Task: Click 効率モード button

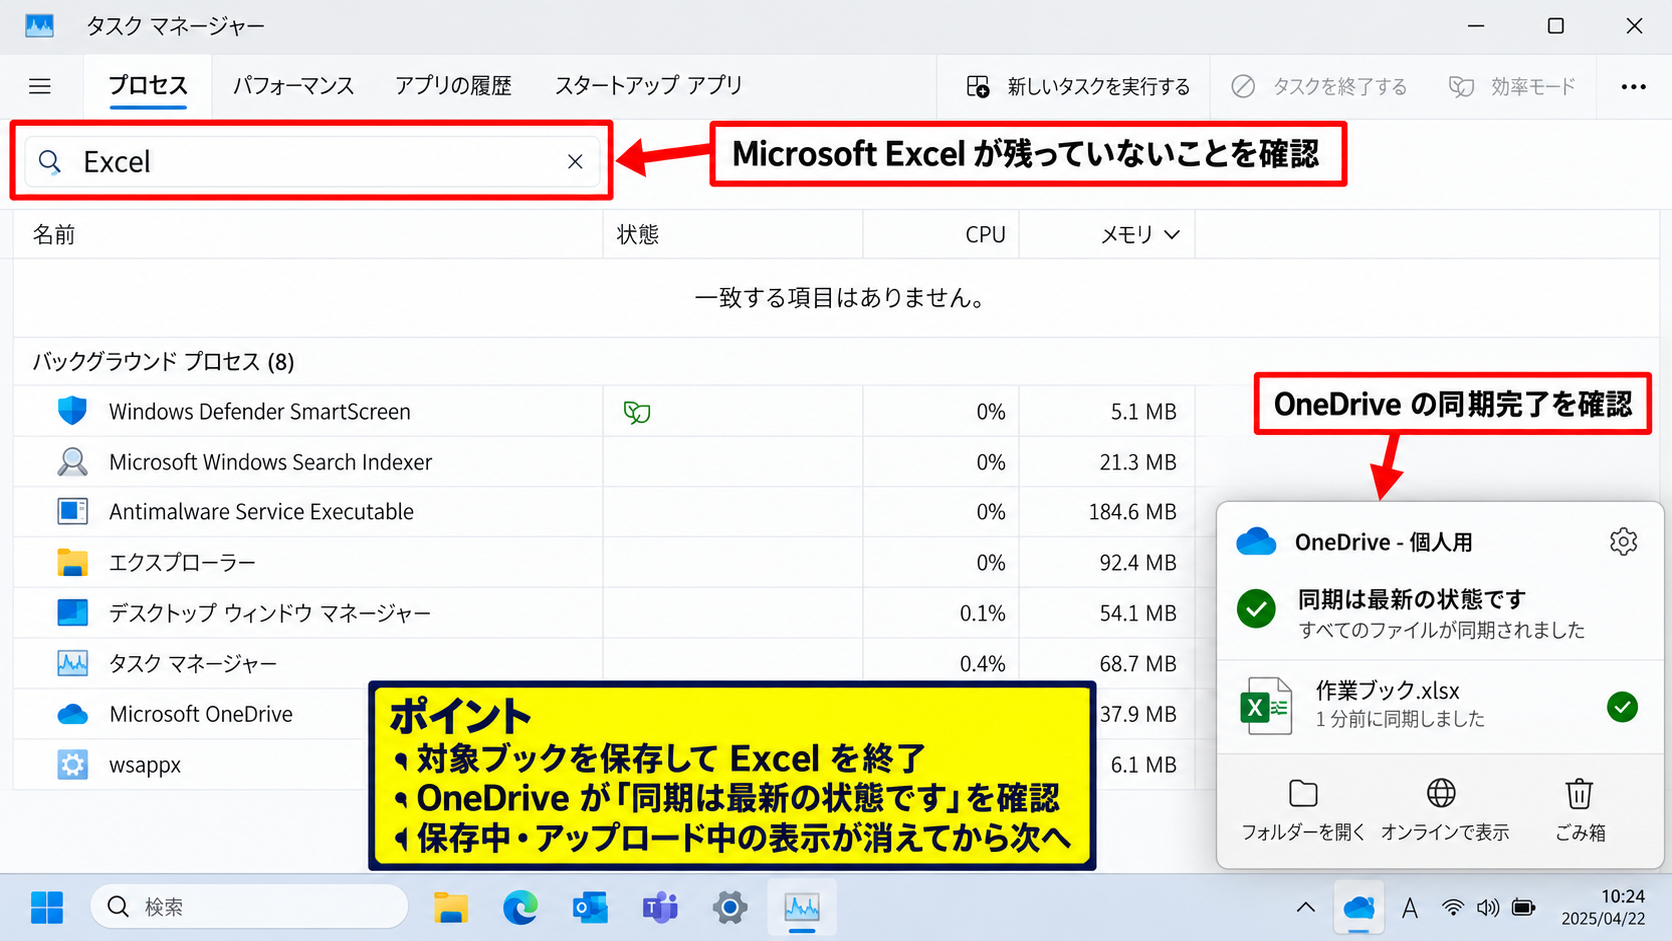Action: 1512,87
